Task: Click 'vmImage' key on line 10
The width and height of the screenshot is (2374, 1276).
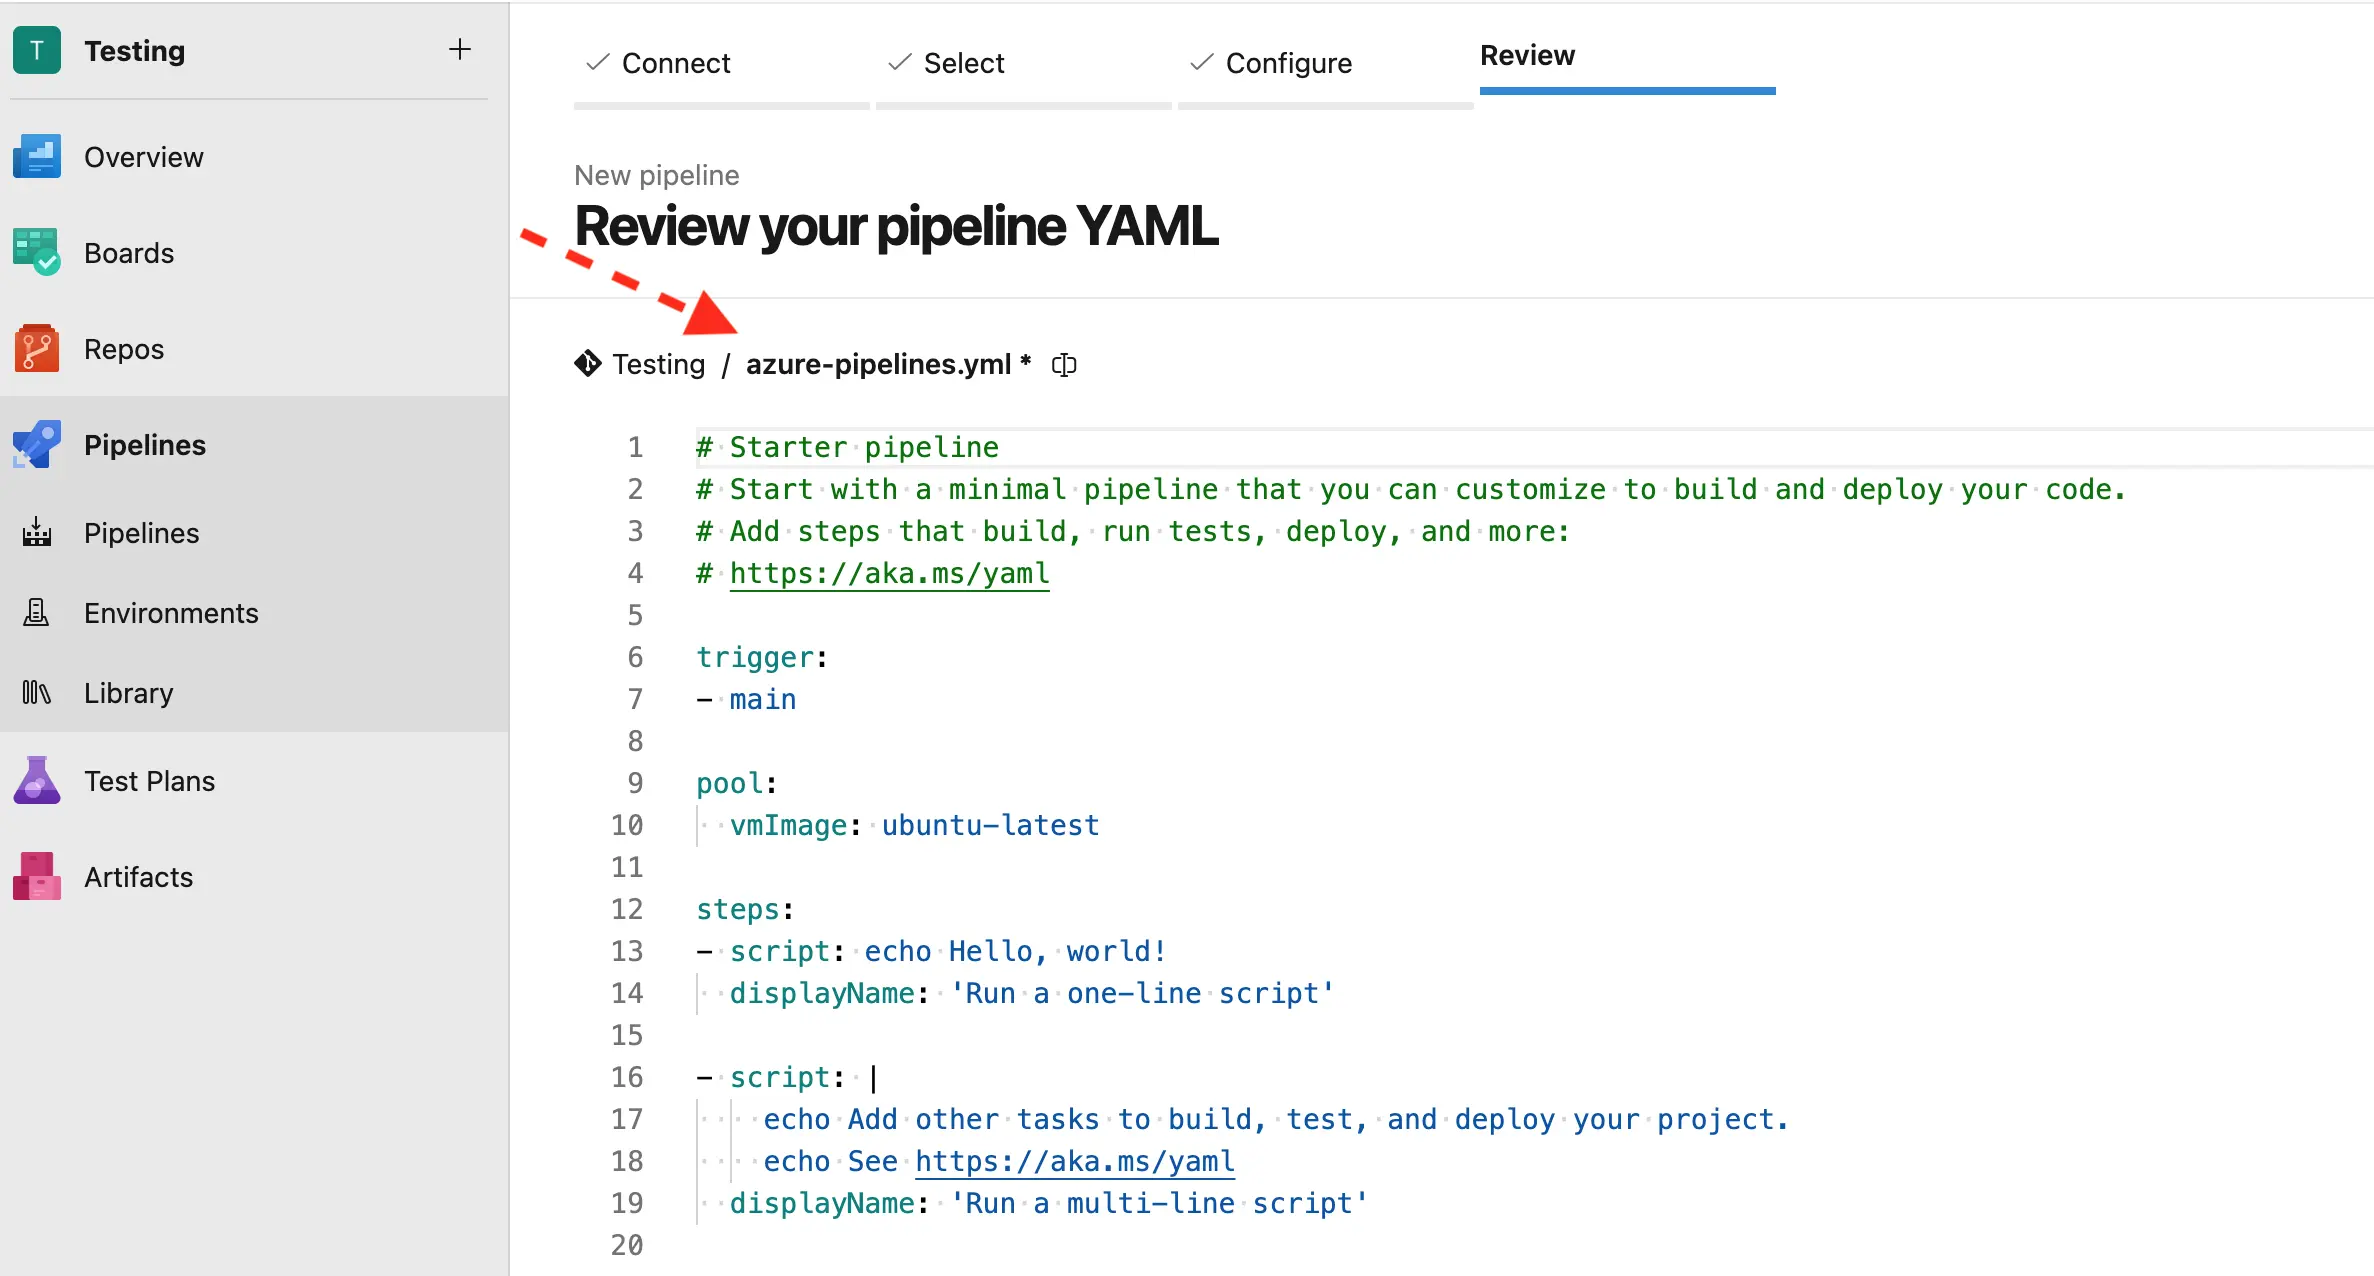Action: point(788,825)
